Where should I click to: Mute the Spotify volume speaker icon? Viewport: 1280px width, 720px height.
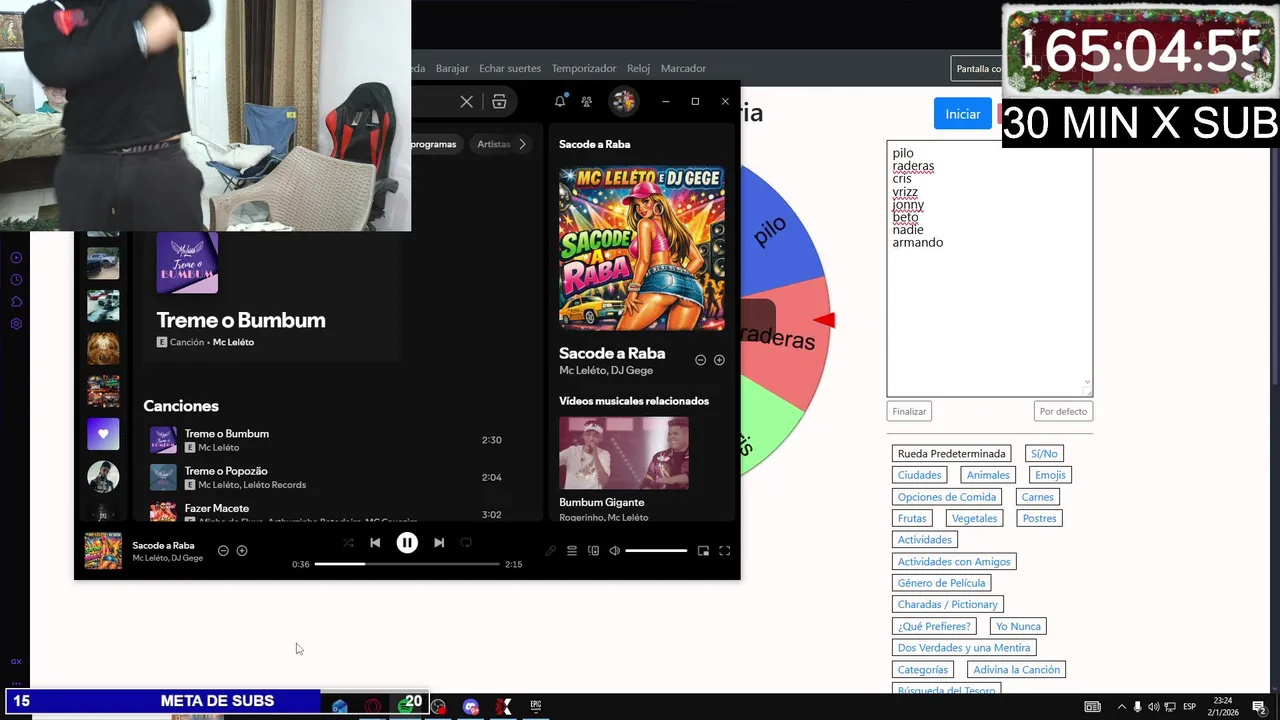pyautogui.click(x=614, y=551)
